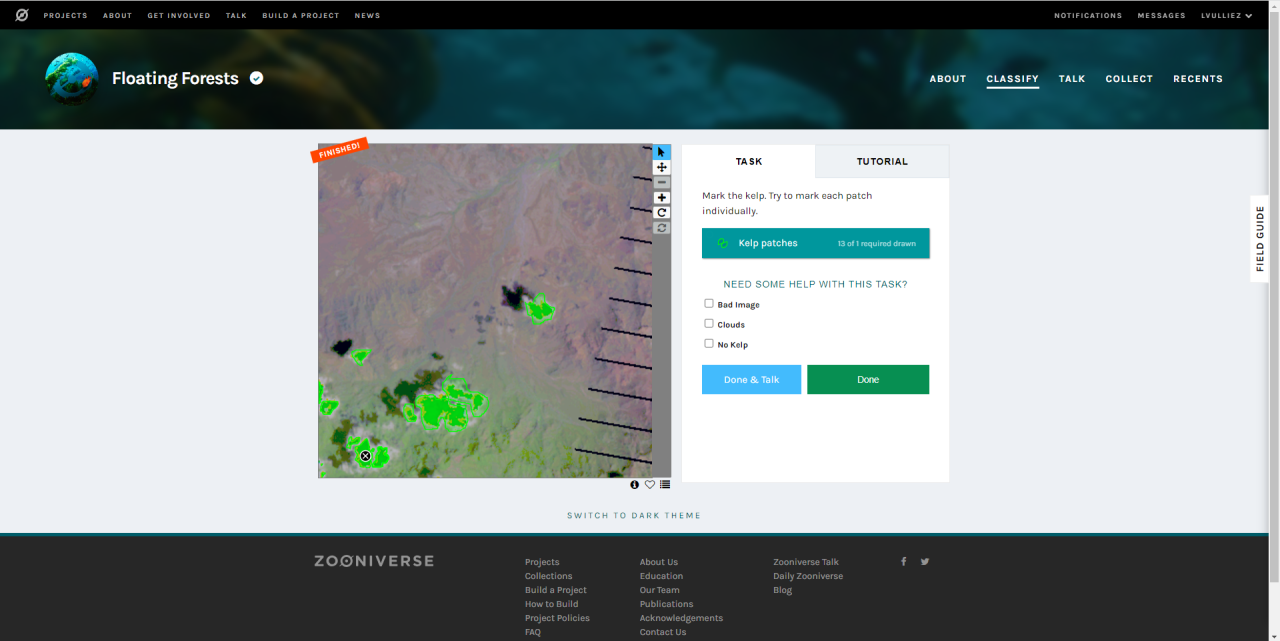1280x641 pixels.
Task: Open the Recents page
Action: [x=1198, y=79]
